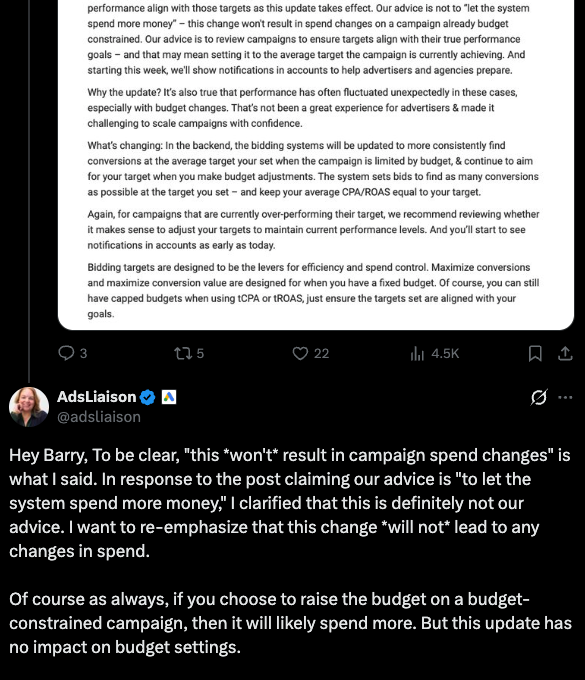Bookmark this post
Viewport: 585px width, 680px height.
535,353
